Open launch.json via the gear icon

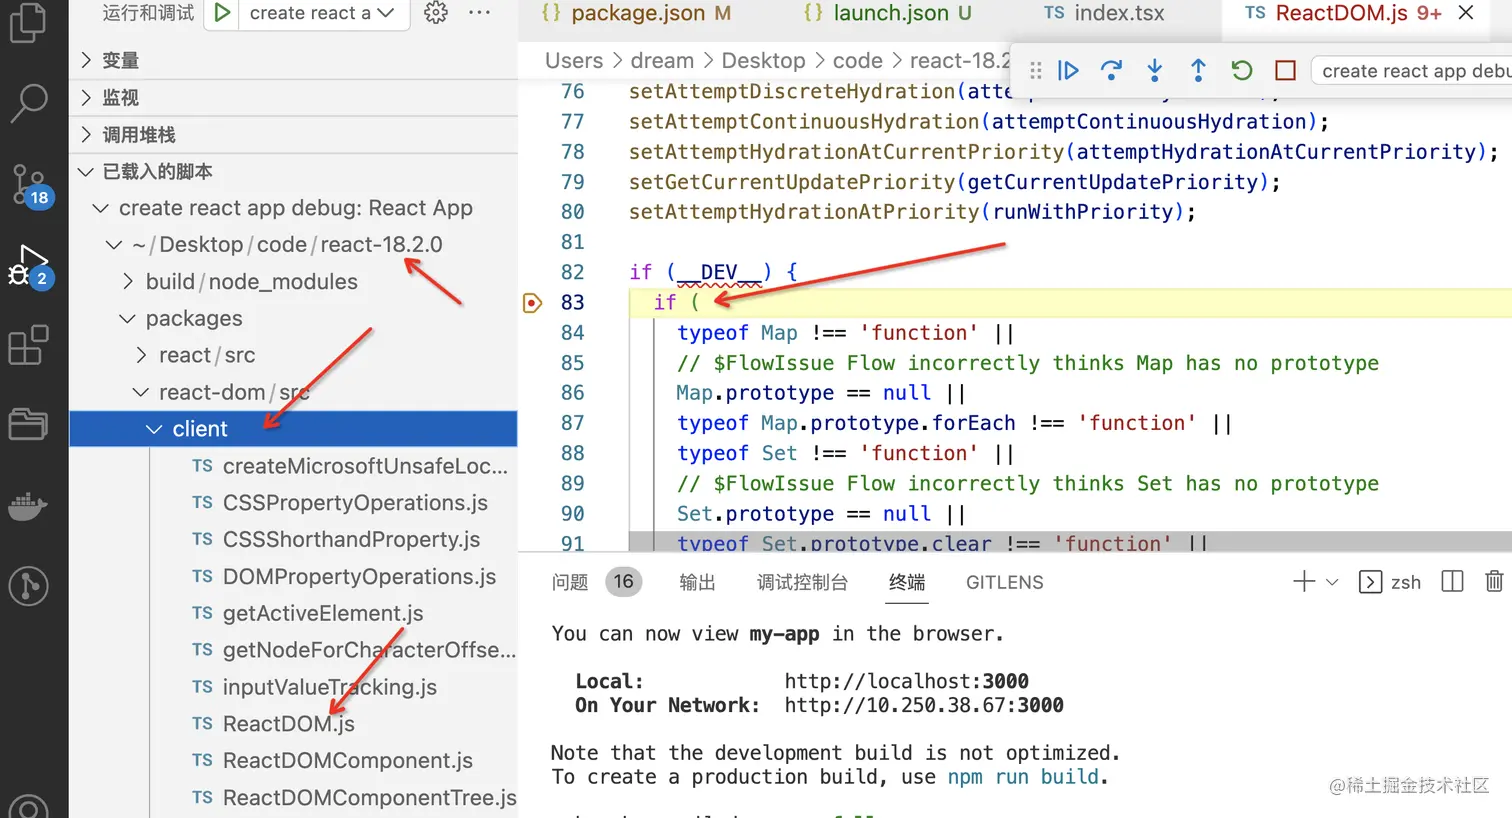click(x=436, y=13)
